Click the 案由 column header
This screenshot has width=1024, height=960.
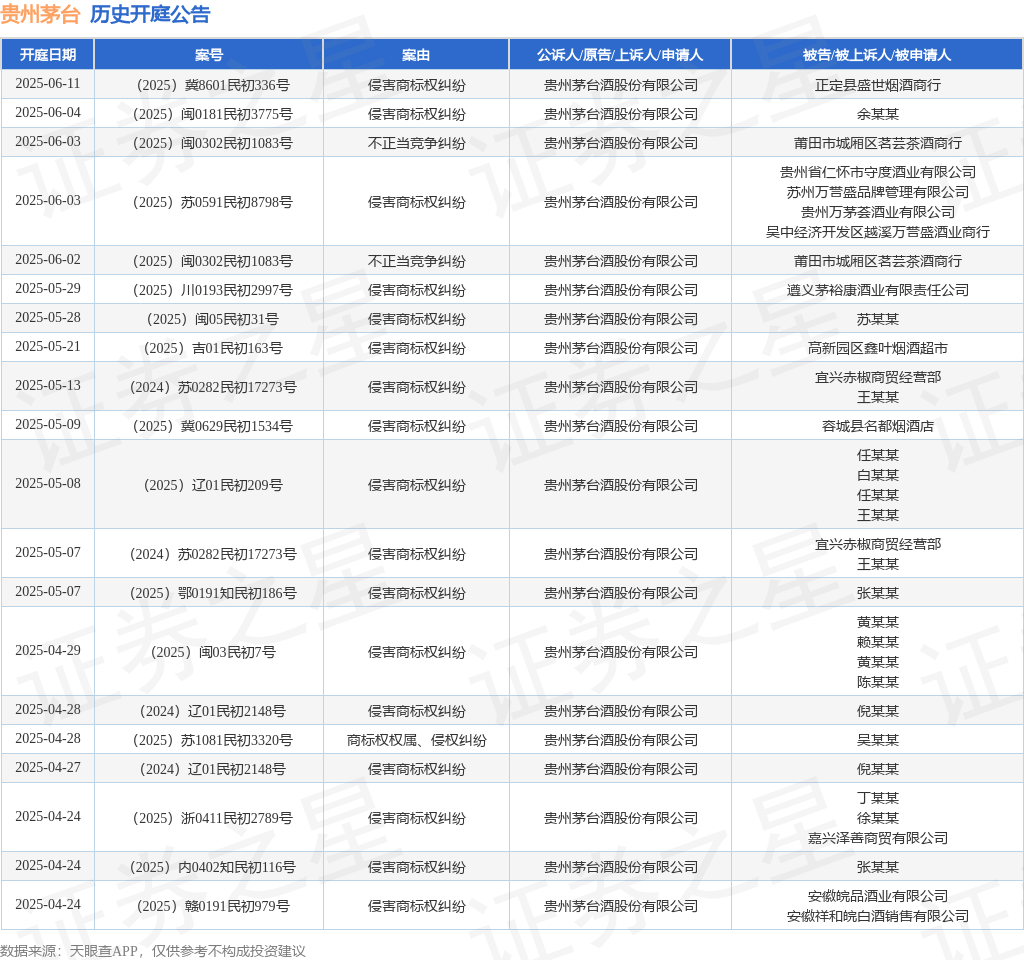coord(416,55)
